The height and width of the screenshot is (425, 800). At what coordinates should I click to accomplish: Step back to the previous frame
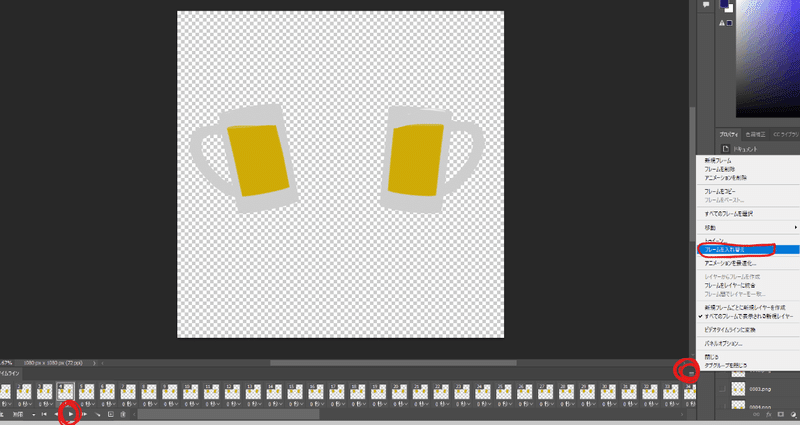point(57,414)
